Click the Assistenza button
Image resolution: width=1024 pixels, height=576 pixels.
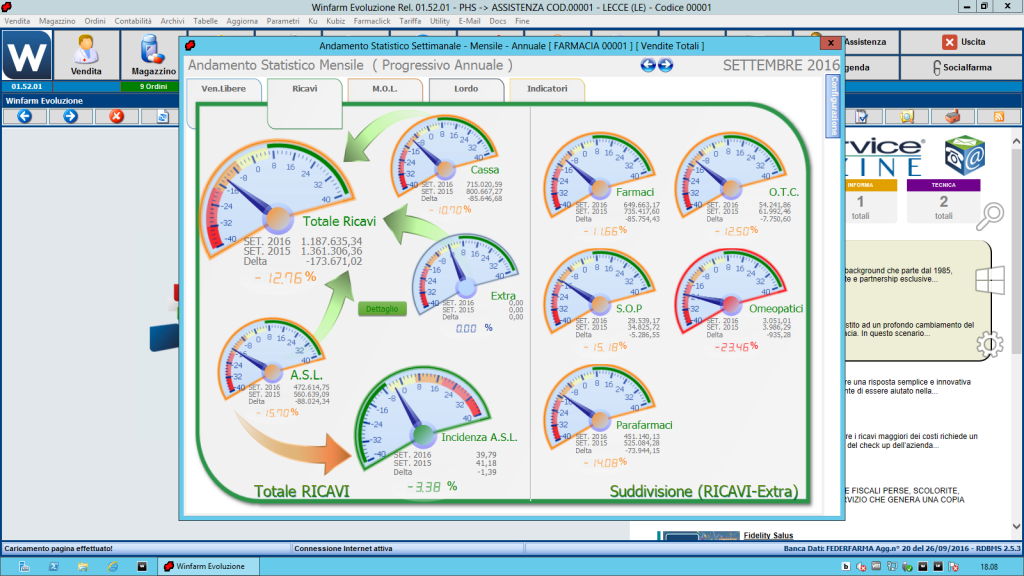(865, 42)
